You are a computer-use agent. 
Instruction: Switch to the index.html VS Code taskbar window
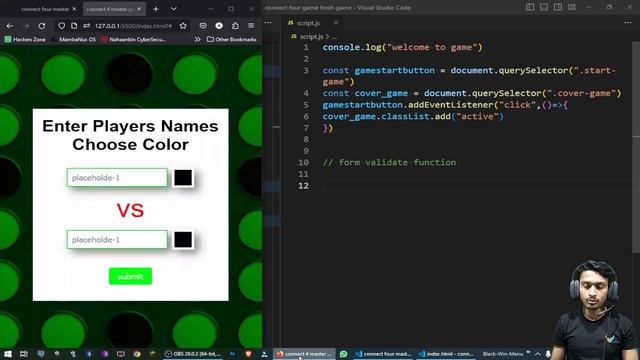446,354
